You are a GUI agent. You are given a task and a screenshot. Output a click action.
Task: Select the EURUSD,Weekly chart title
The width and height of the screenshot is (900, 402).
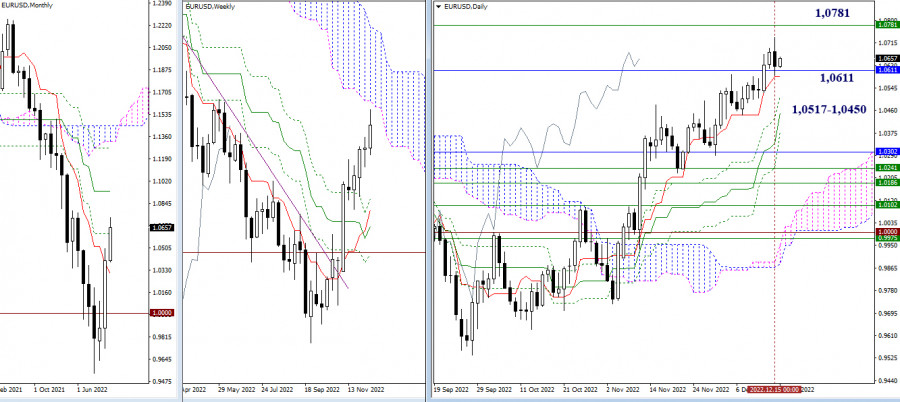tap(210, 6)
